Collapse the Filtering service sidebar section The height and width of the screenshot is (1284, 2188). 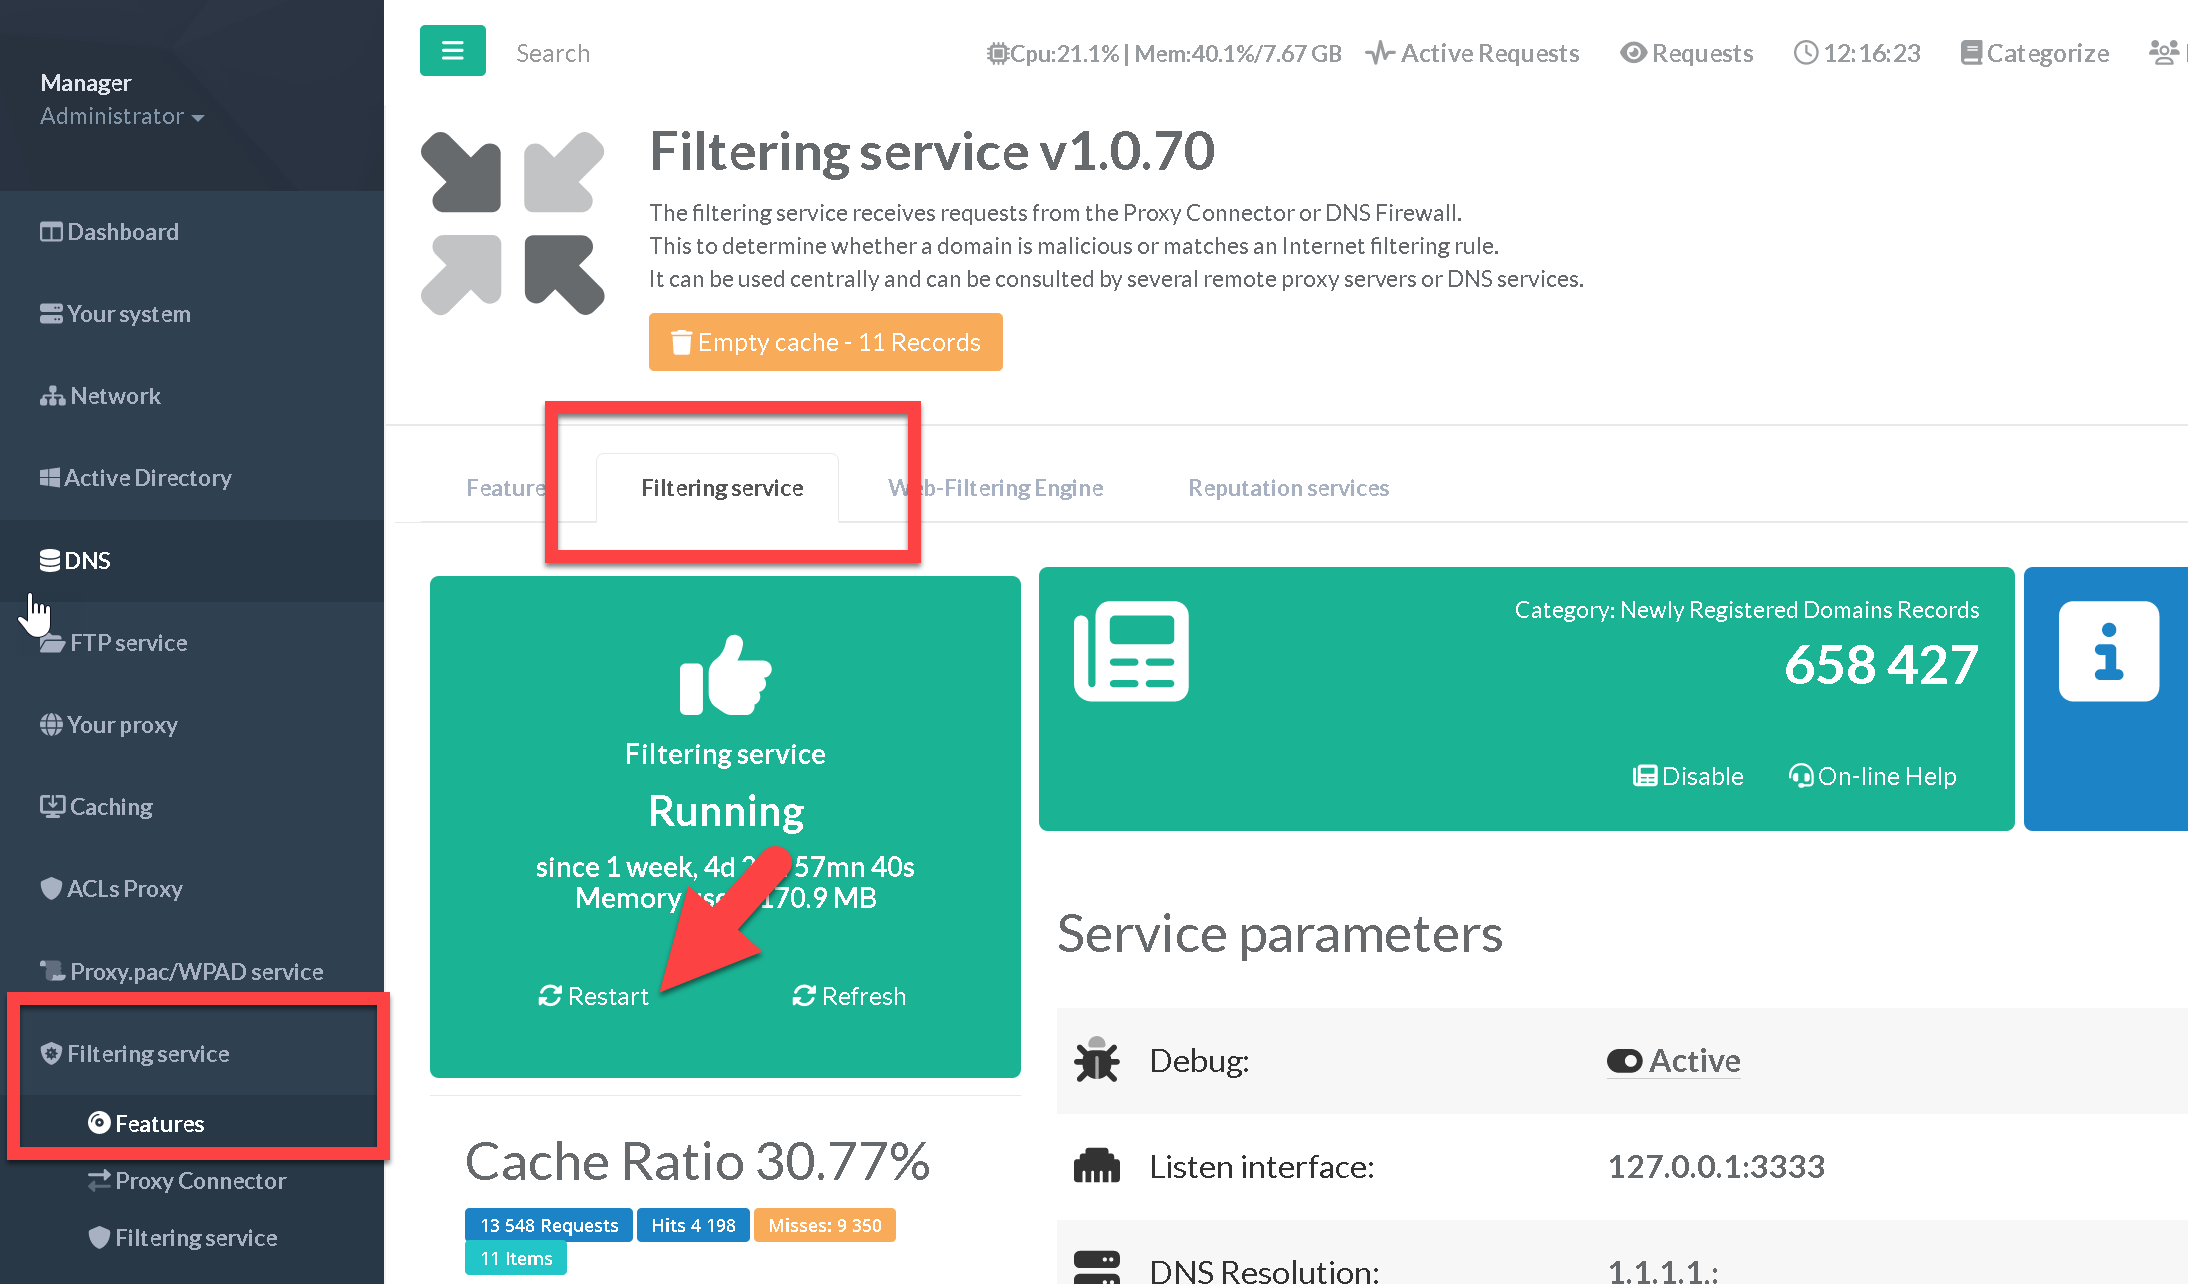pyautogui.click(x=148, y=1053)
